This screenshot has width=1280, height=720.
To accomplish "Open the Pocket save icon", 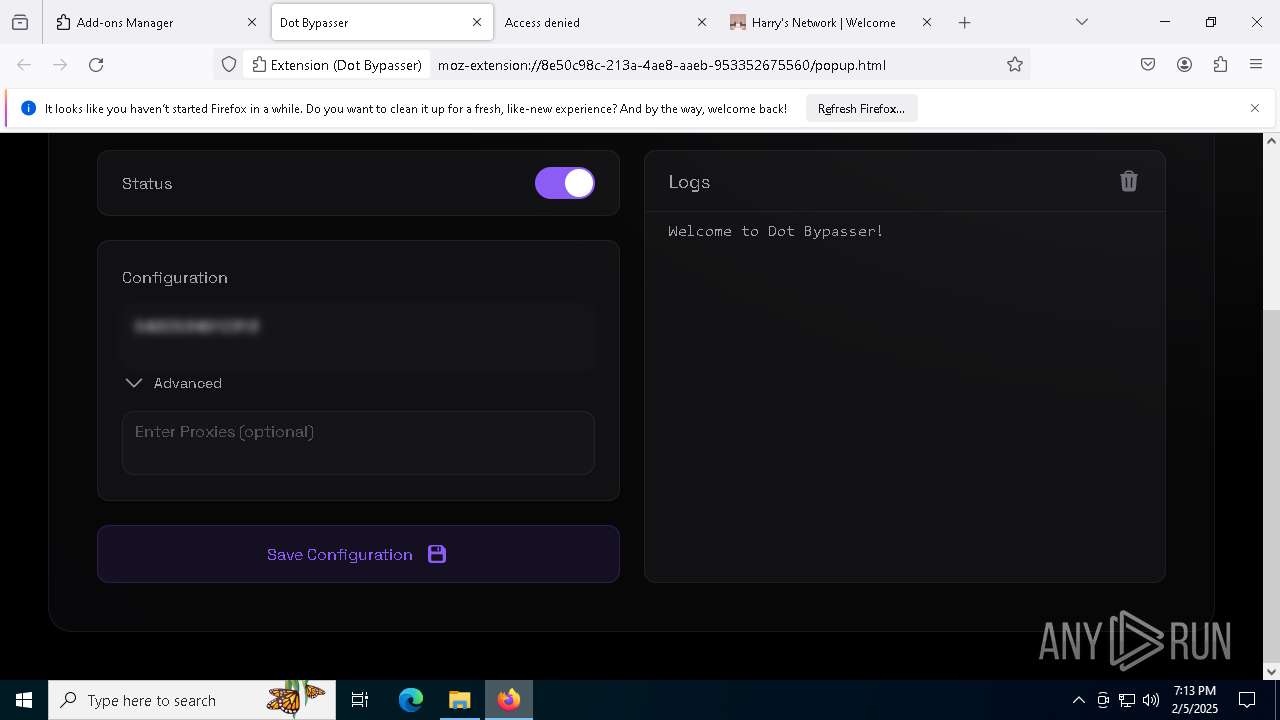I will pos(1148,65).
